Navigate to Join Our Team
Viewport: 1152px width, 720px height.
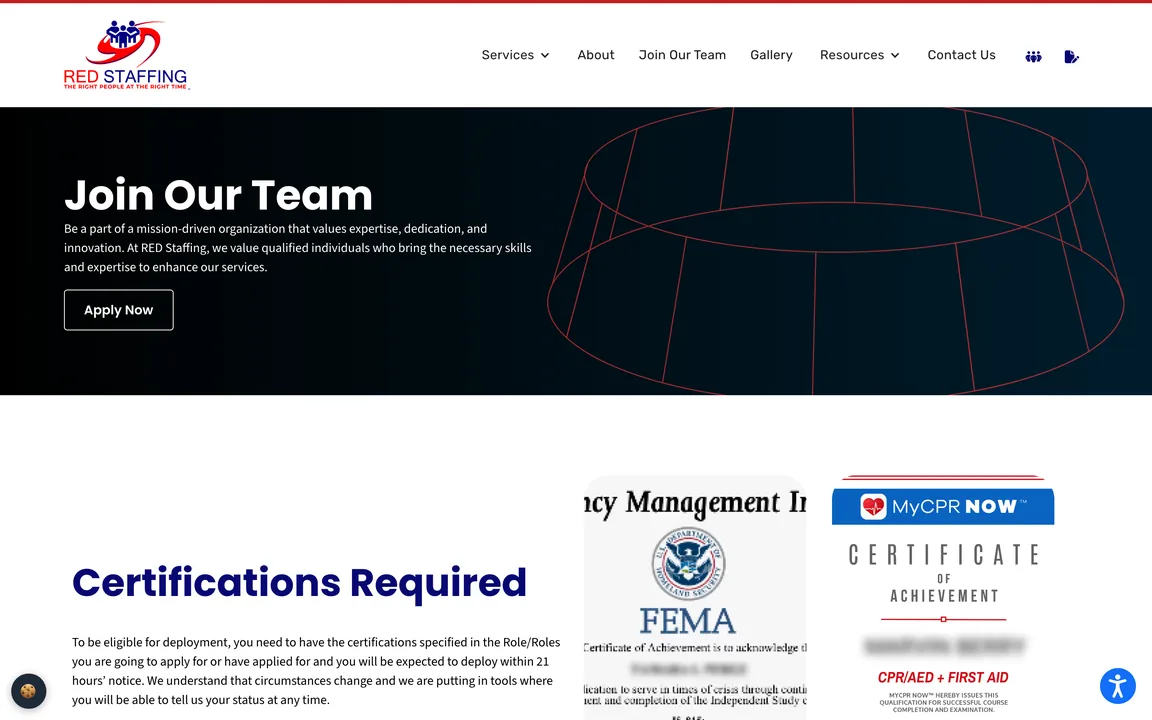pos(682,55)
